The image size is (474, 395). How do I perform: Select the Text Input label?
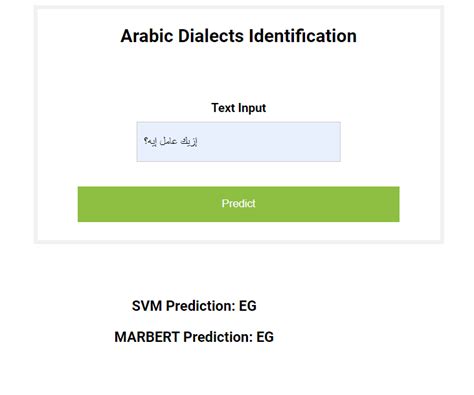238,108
